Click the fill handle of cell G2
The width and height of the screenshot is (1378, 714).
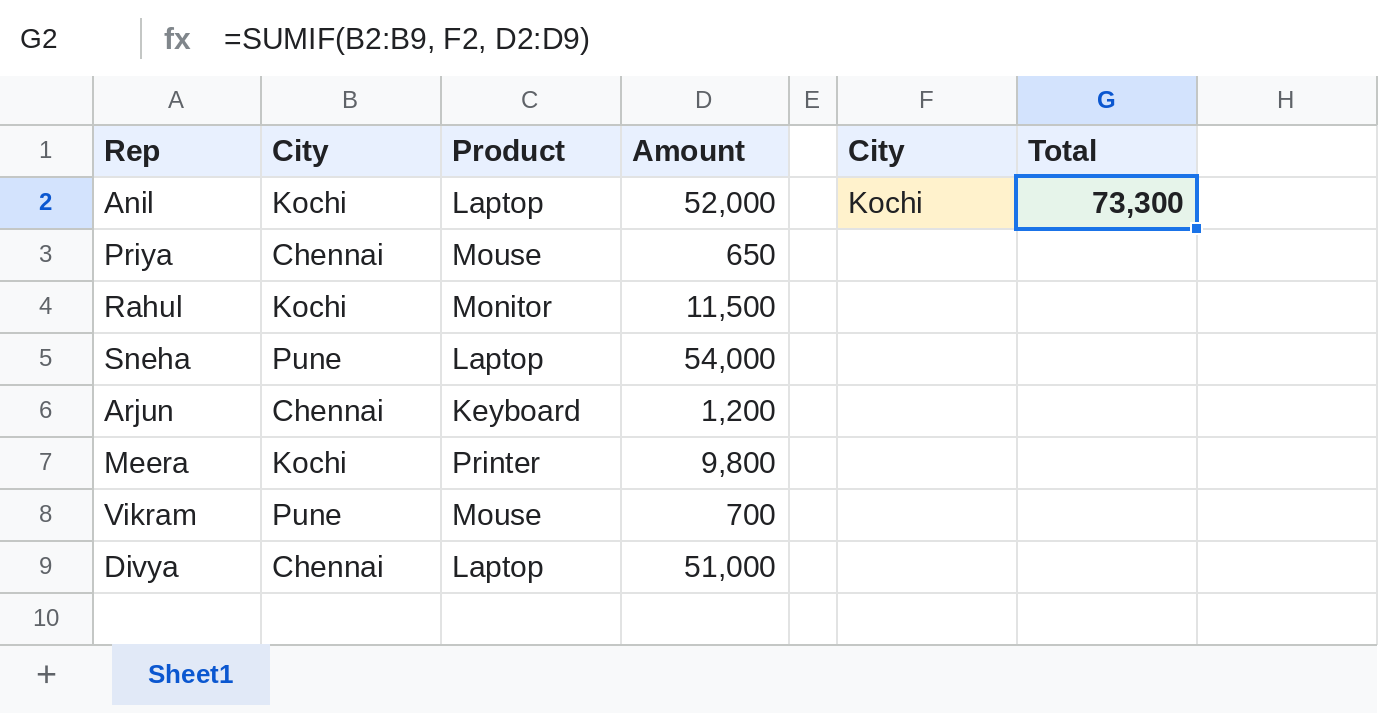(x=1196, y=229)
